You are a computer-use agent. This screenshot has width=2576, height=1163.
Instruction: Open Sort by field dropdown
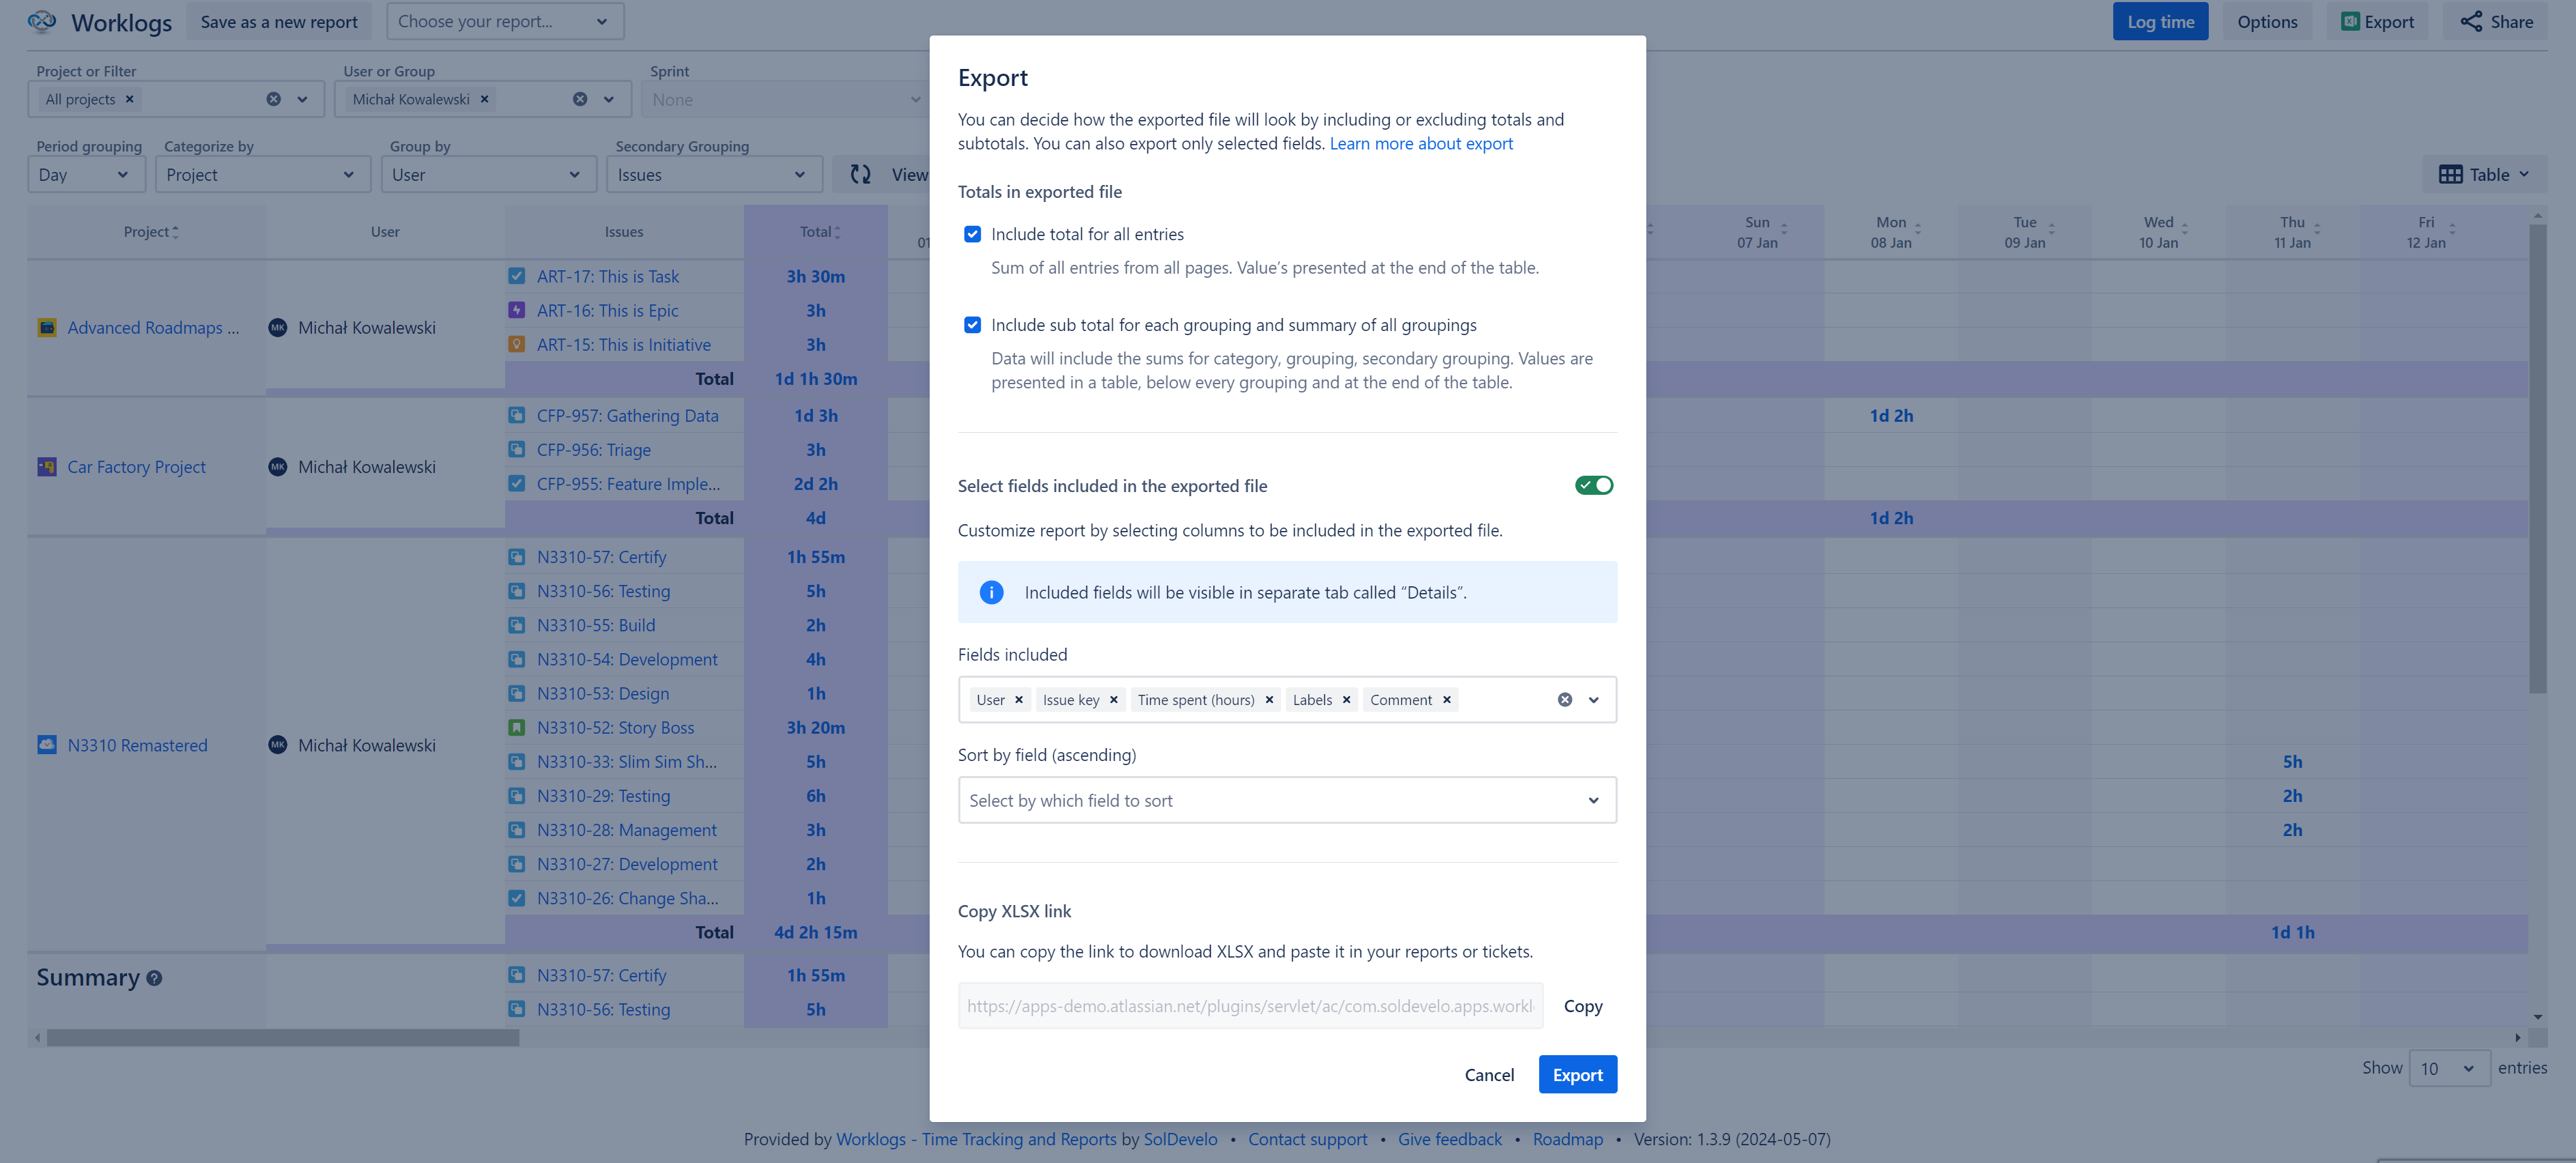(1286, 800)
